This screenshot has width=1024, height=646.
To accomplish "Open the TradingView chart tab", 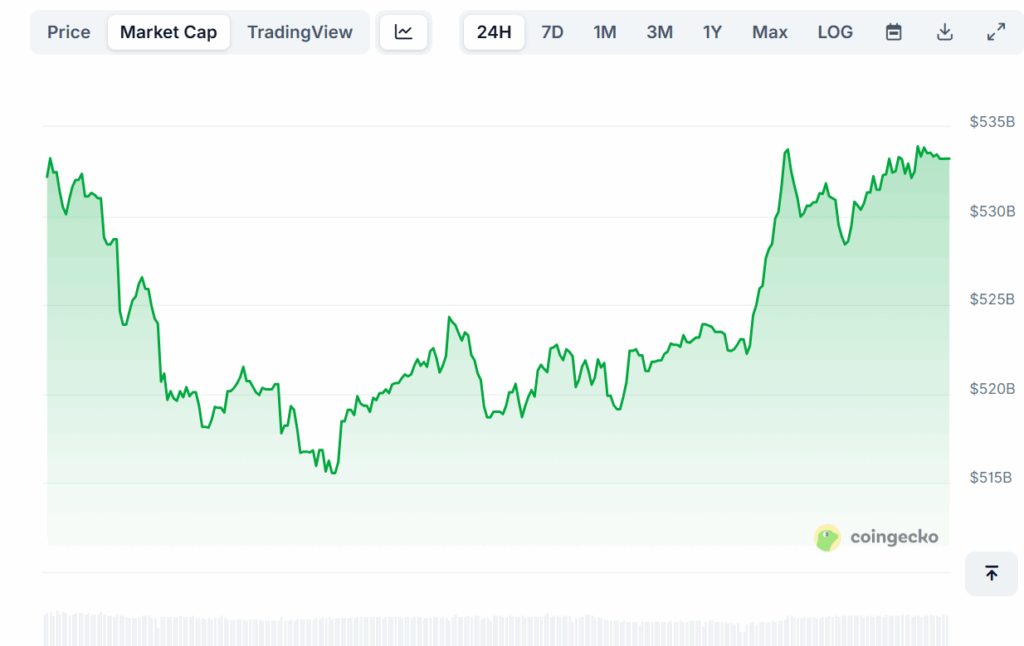I will point(300,32).
